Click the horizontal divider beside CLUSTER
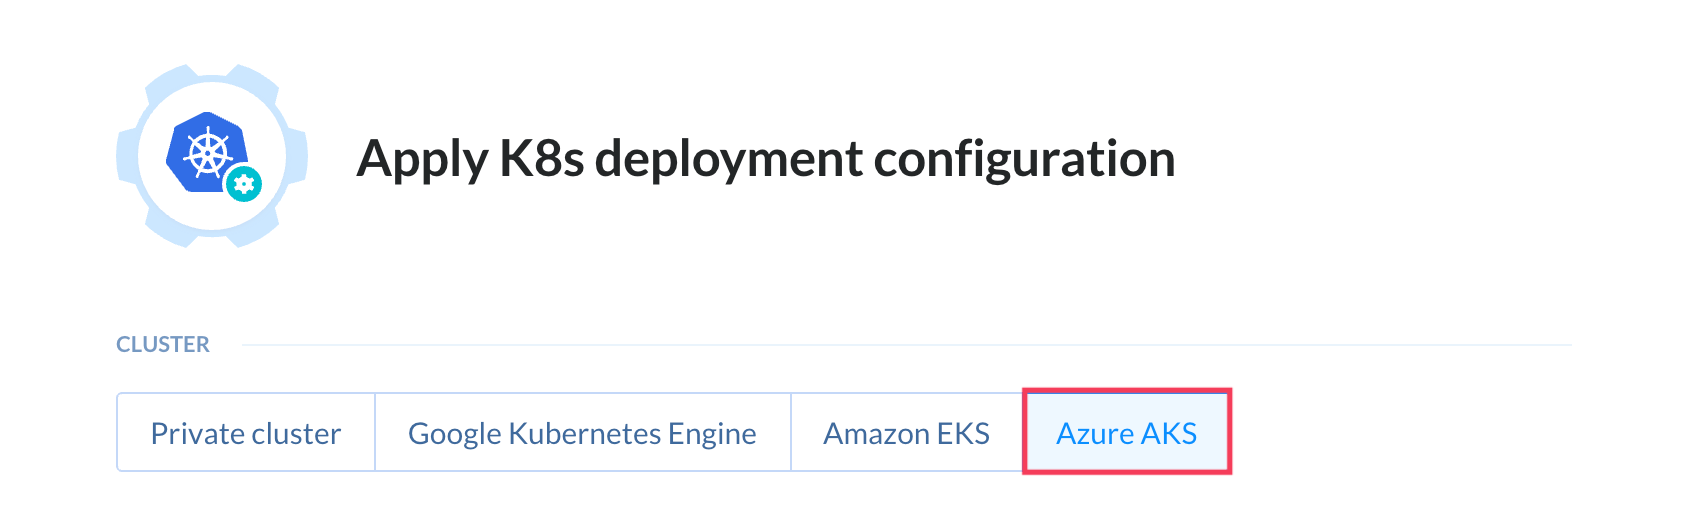 click(907, 345)
